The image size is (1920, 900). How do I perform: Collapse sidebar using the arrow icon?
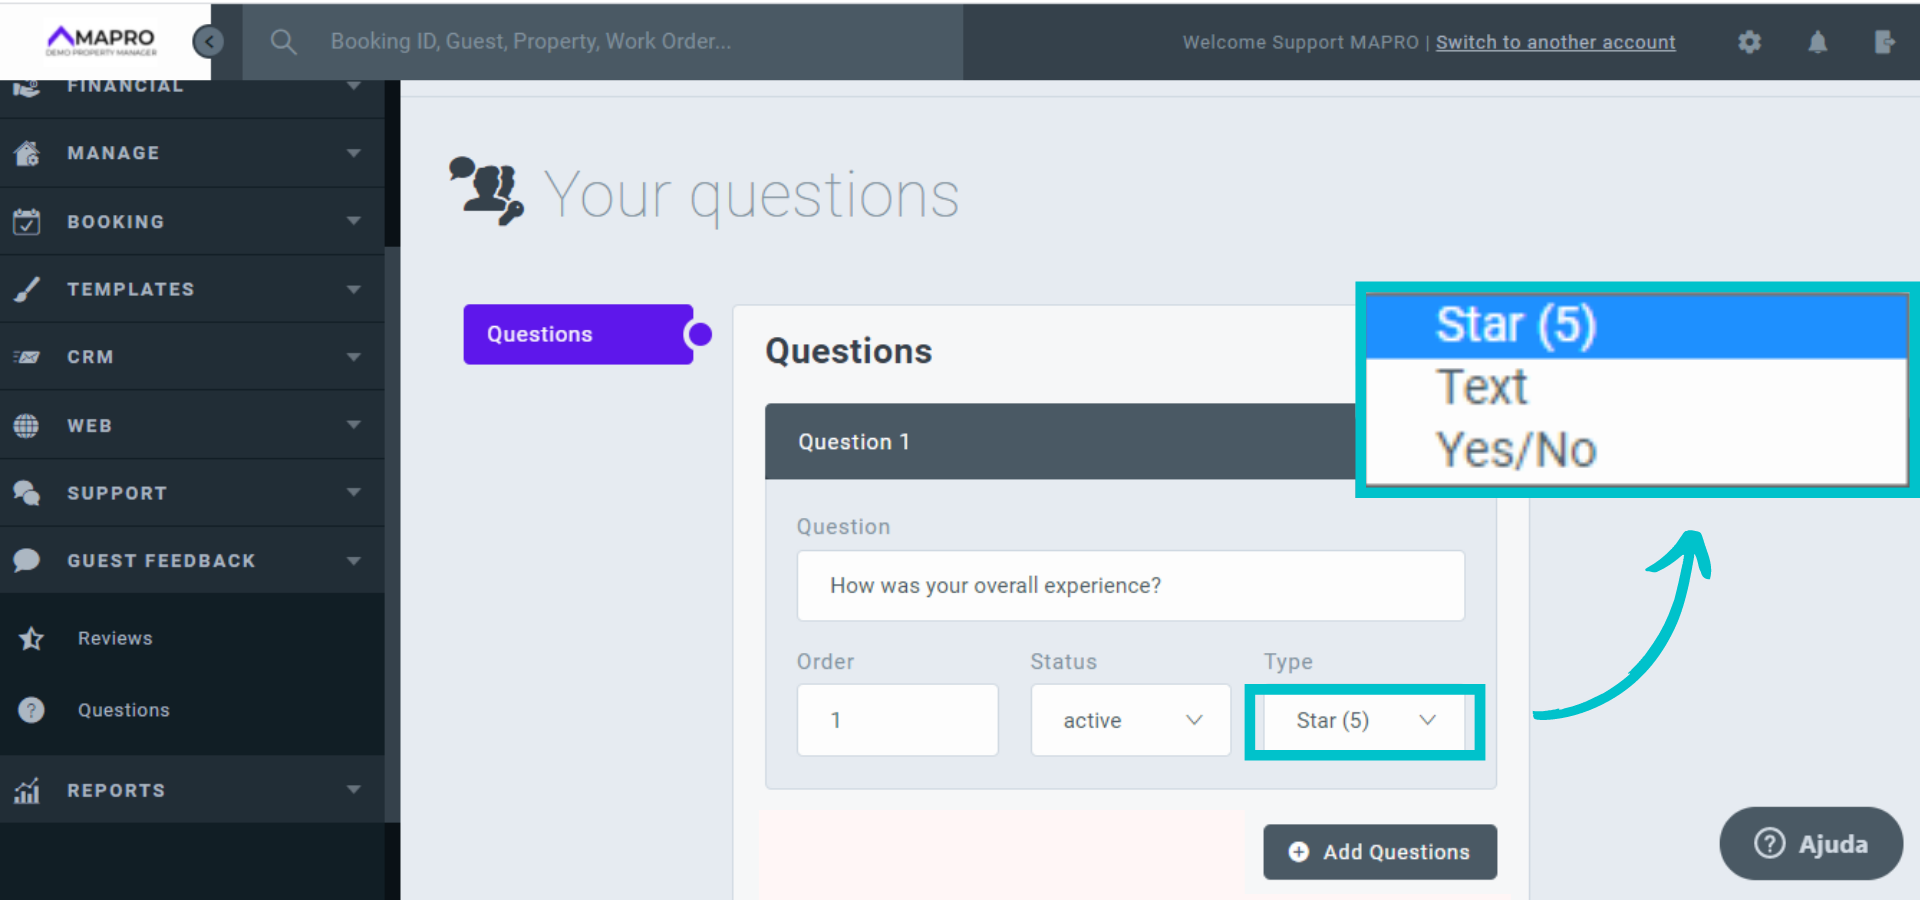coord(208,41)
